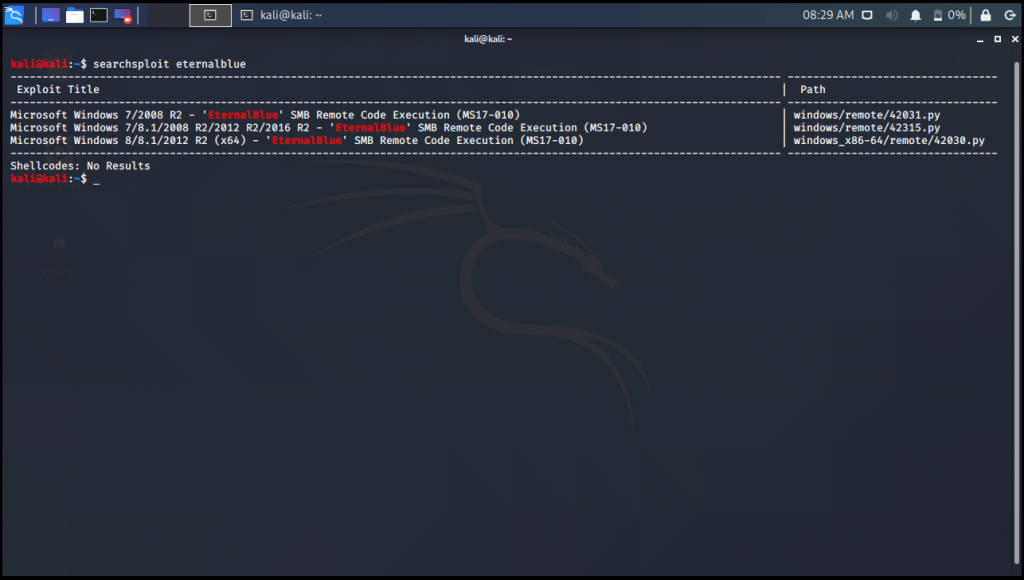Switch to the kali@kali: ~ taskbar item
Viewport: 1024px width, 580px height.
pyautogui.click(x=280, y=15)
